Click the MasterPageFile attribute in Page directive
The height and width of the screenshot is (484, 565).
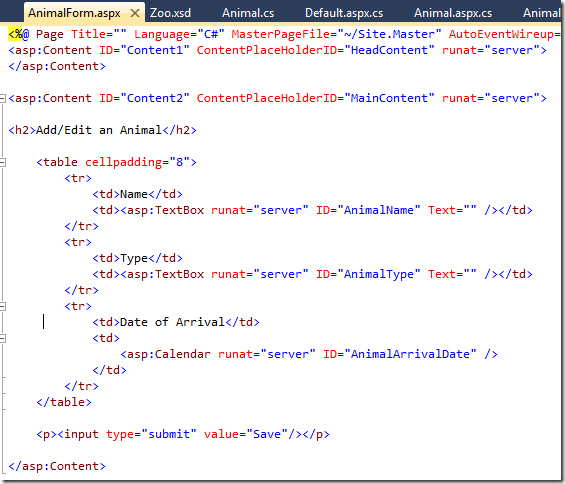[284, 34]
